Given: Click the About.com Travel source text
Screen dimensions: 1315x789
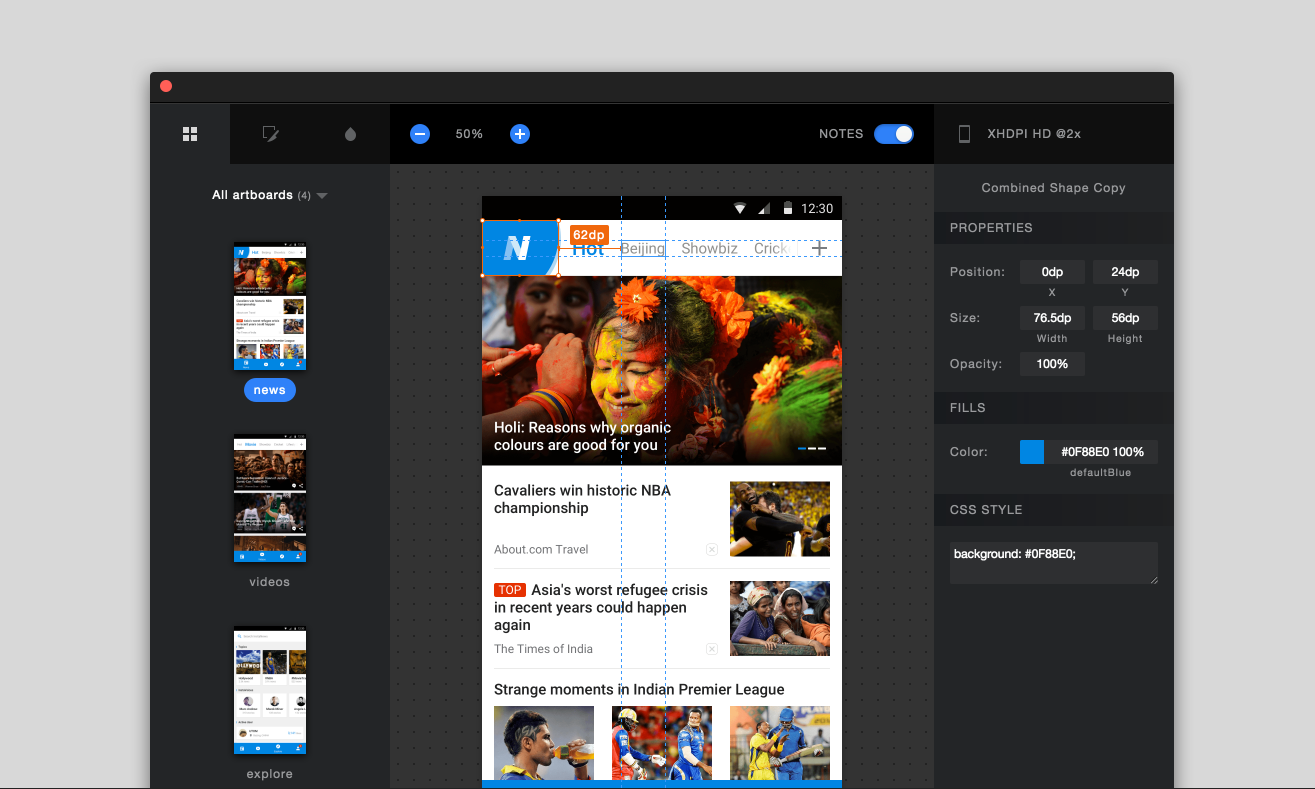Looking at the screenshot, I should pyautogui.click(x=541, y=549).
